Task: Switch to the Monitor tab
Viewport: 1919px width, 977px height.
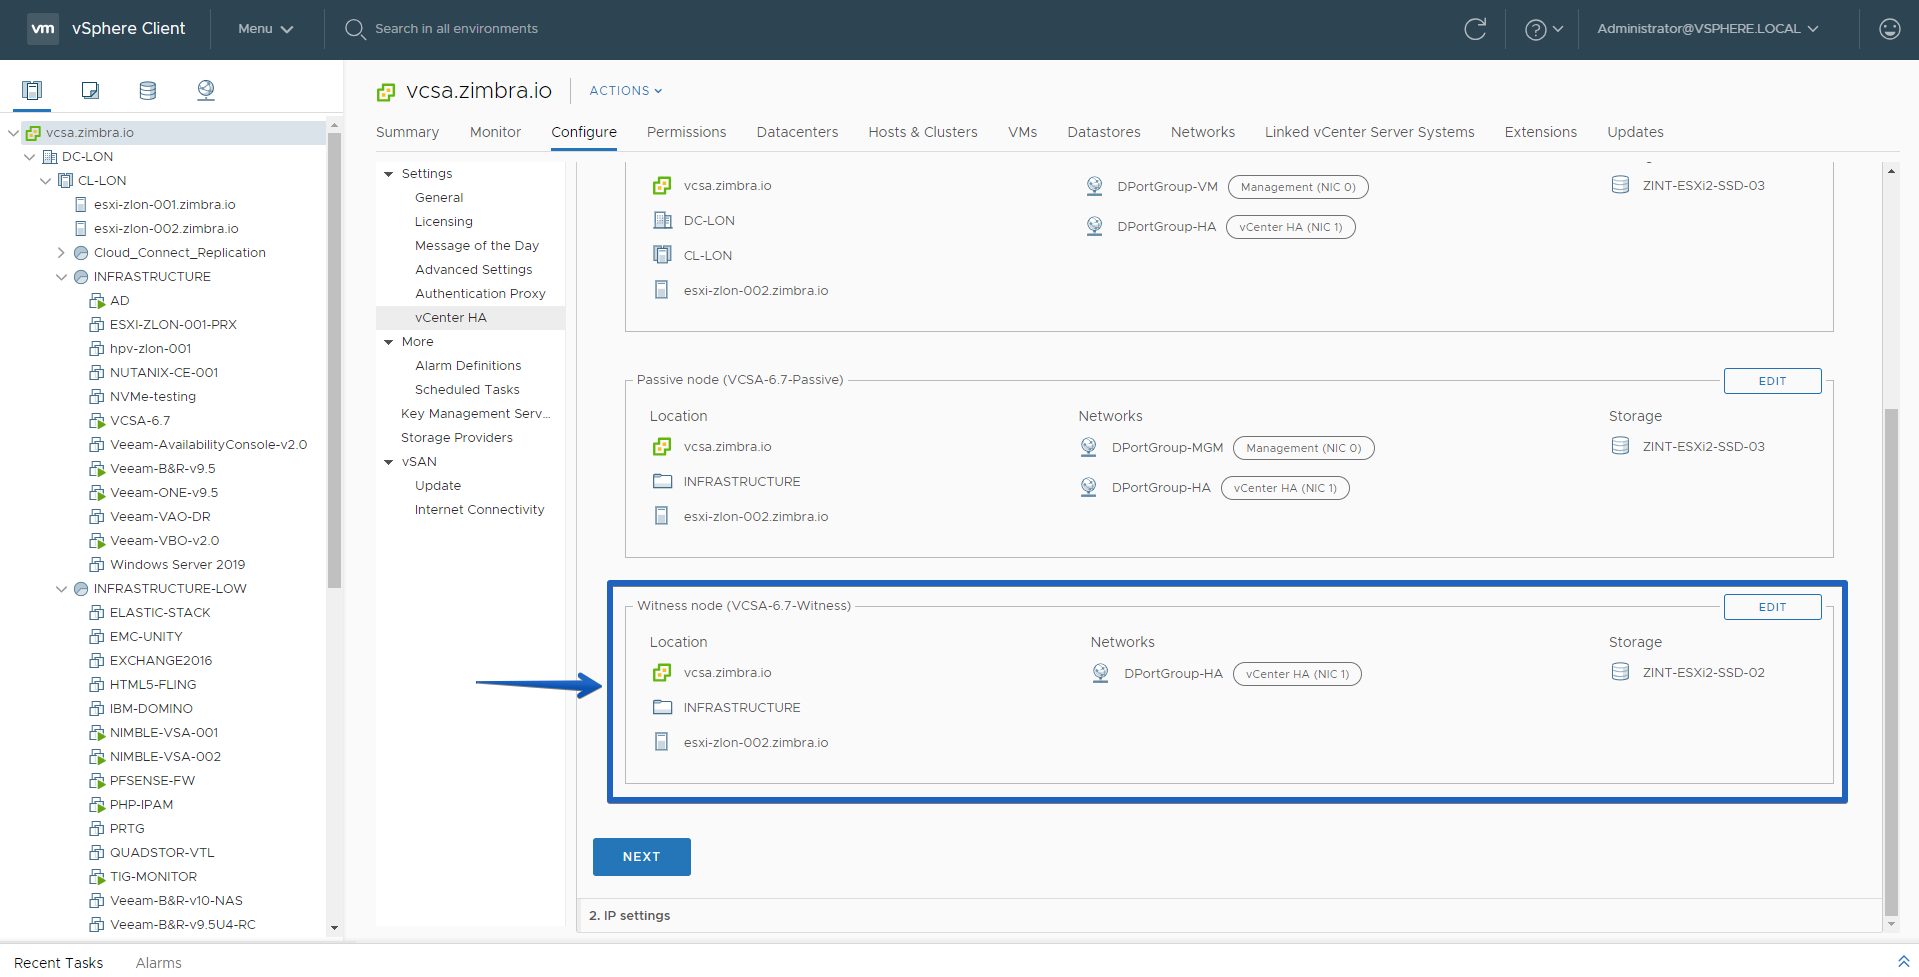Action: 495,132
